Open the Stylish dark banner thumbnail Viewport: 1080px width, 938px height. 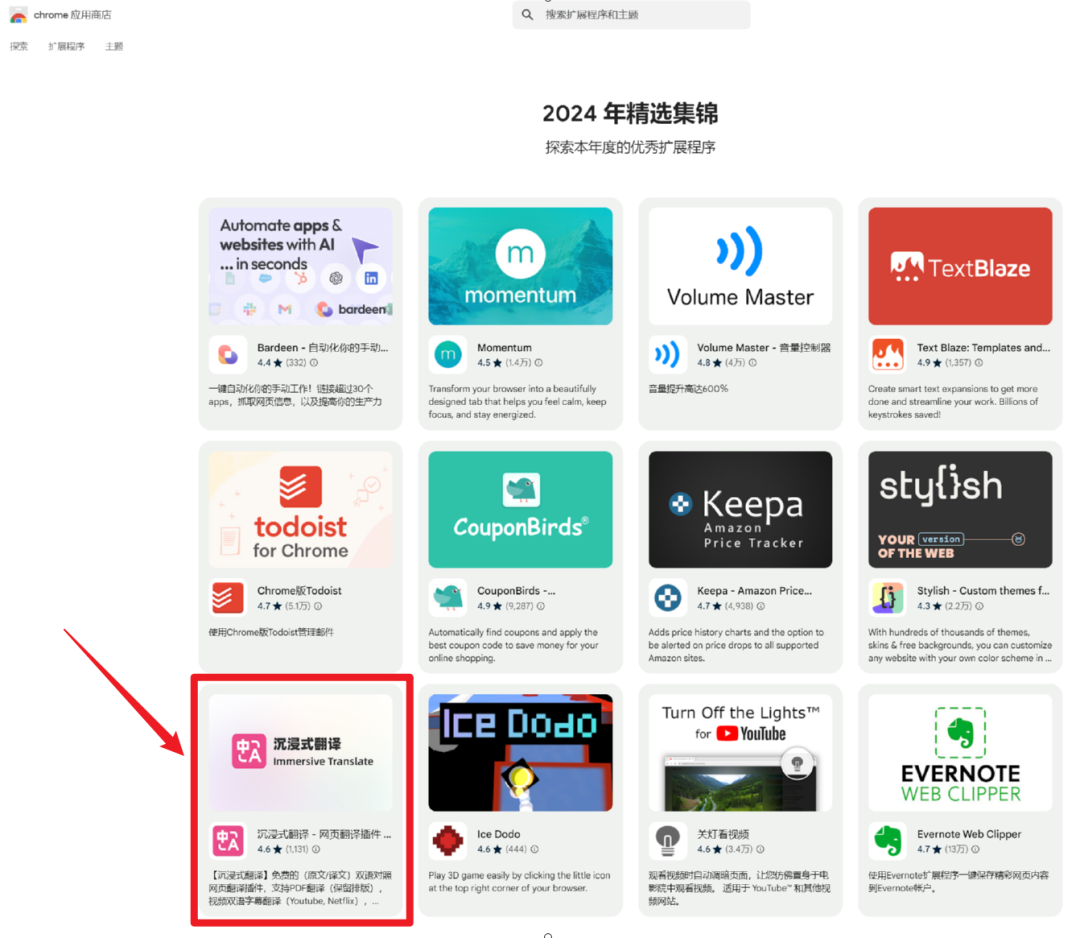tap(960, 510)
